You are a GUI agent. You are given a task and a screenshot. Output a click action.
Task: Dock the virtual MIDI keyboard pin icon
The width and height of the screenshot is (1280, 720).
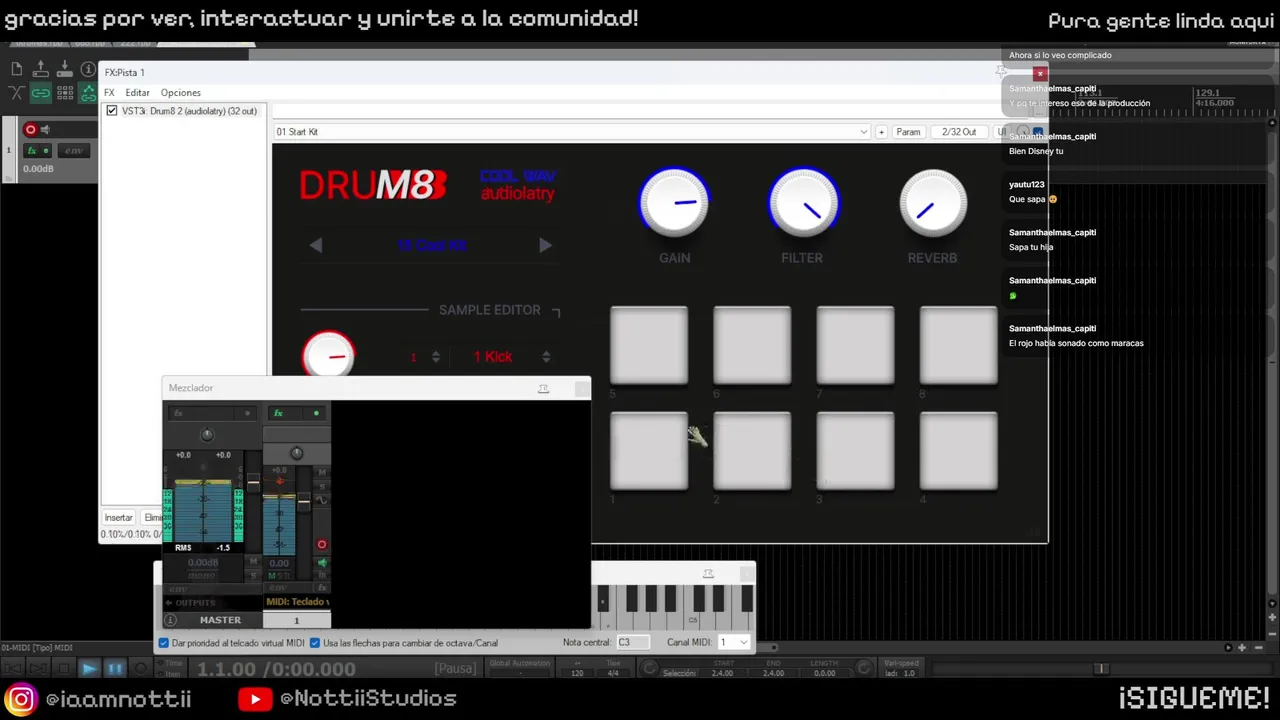tap(708, 573)
